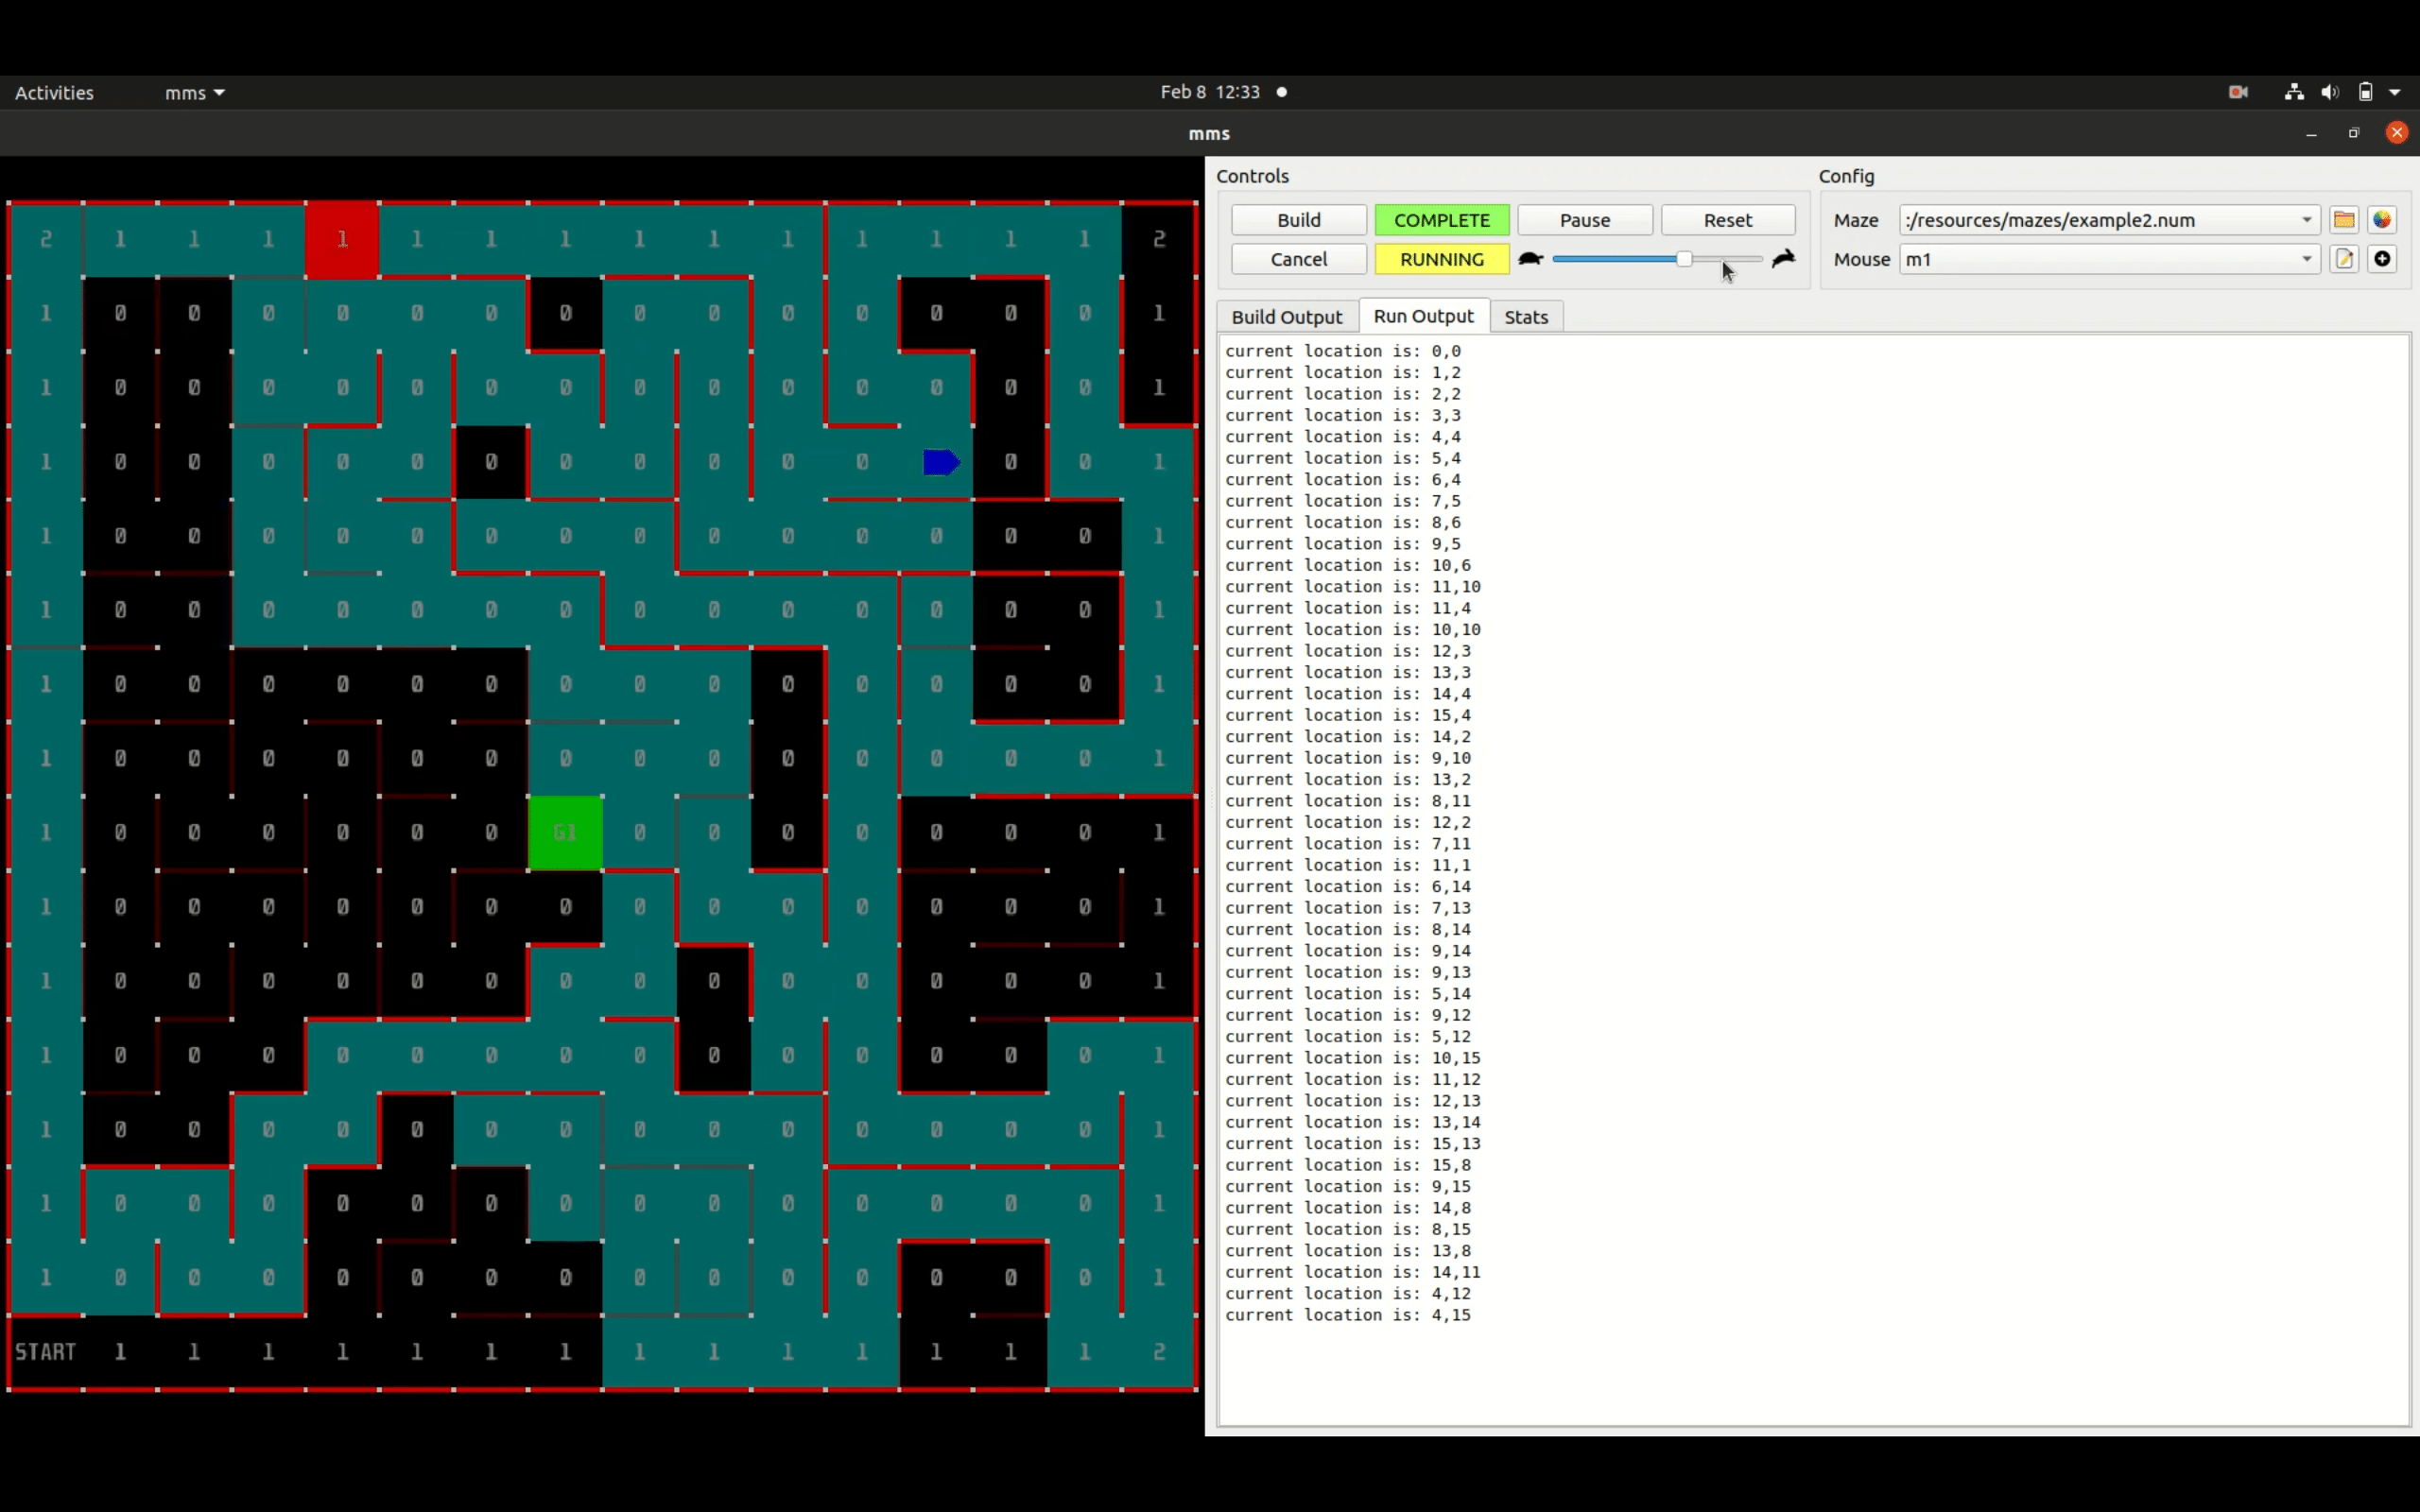
Task: Click the Reset button
Action: pyautogui.click(x=1728, y=220)
